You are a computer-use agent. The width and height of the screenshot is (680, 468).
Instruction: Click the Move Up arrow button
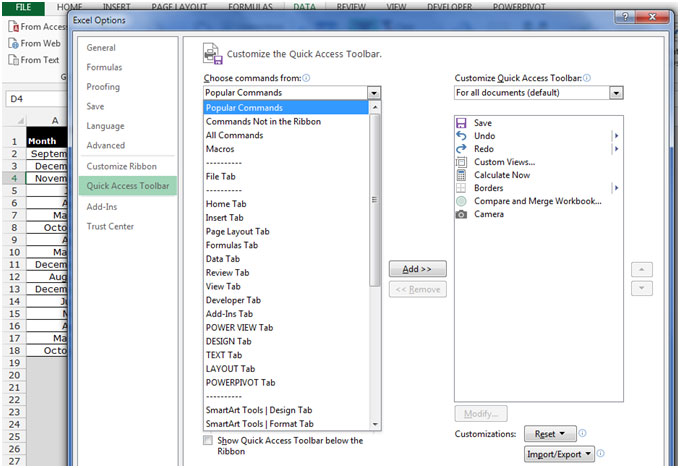tap(642, 270)
